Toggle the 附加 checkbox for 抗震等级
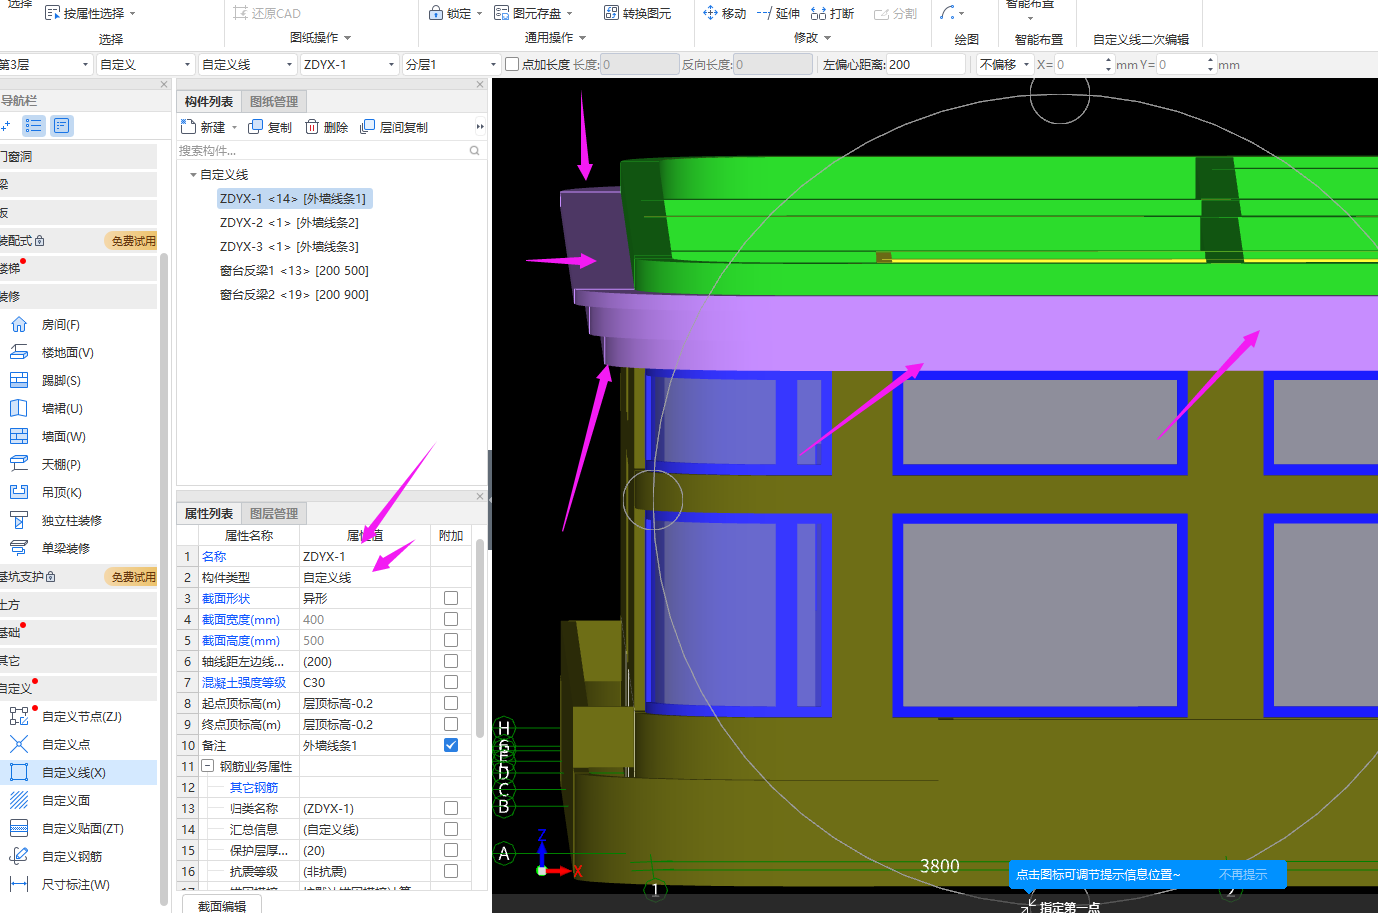Image resolution: width=1378 pixels, height=913 pixels. tap(451, 871)
